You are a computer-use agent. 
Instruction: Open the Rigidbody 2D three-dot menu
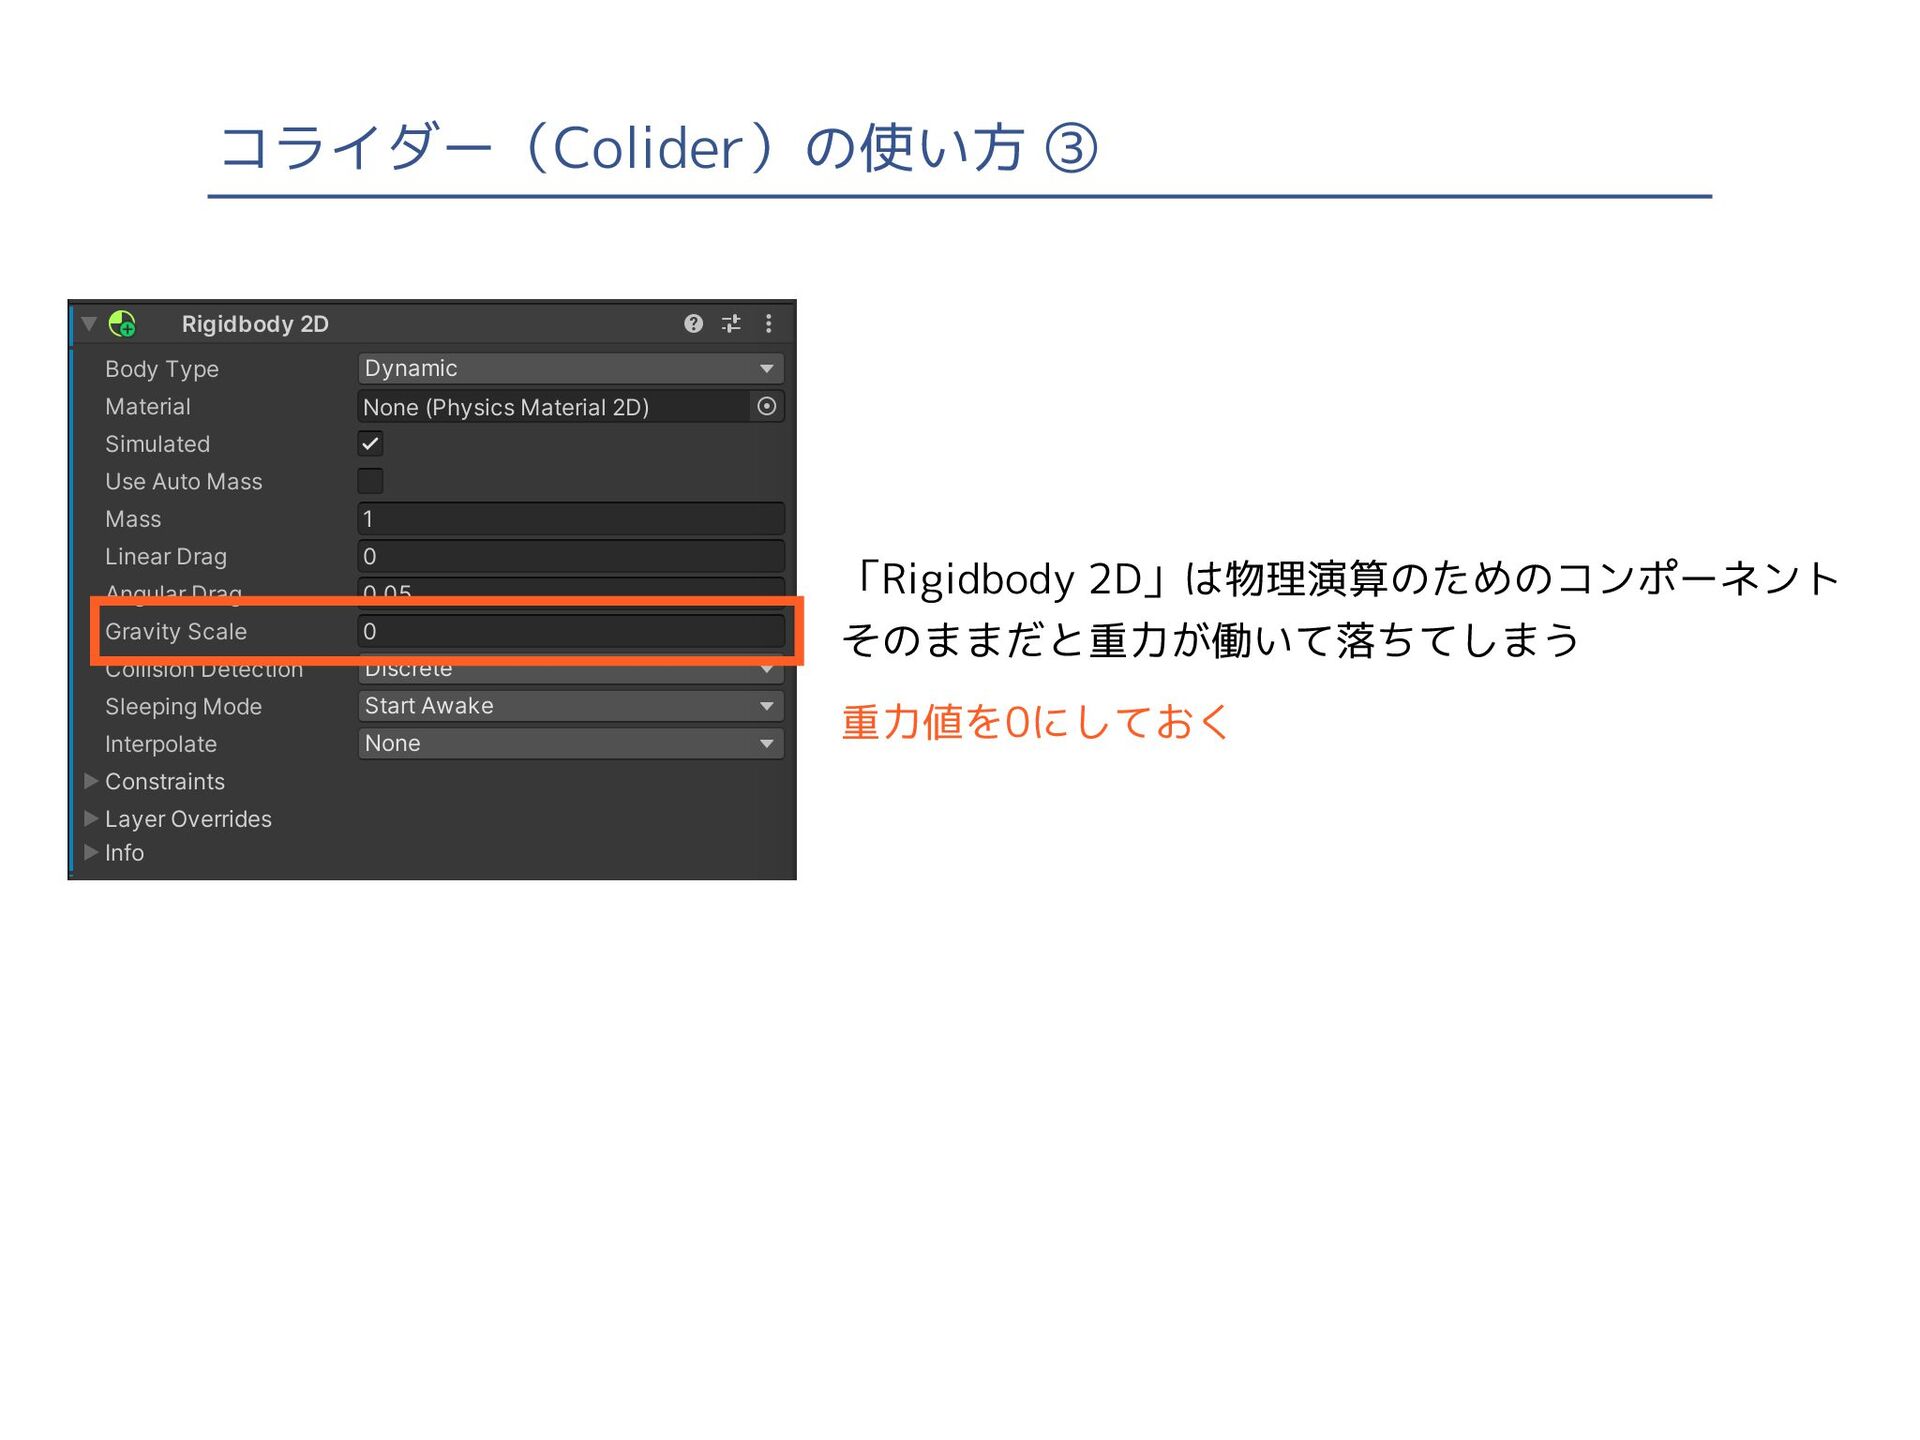tap(768, 324)
